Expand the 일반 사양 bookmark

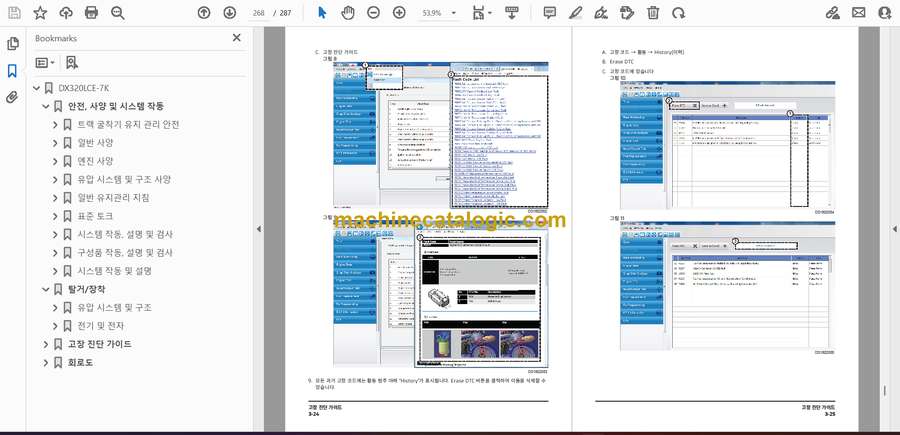[55, 143]
